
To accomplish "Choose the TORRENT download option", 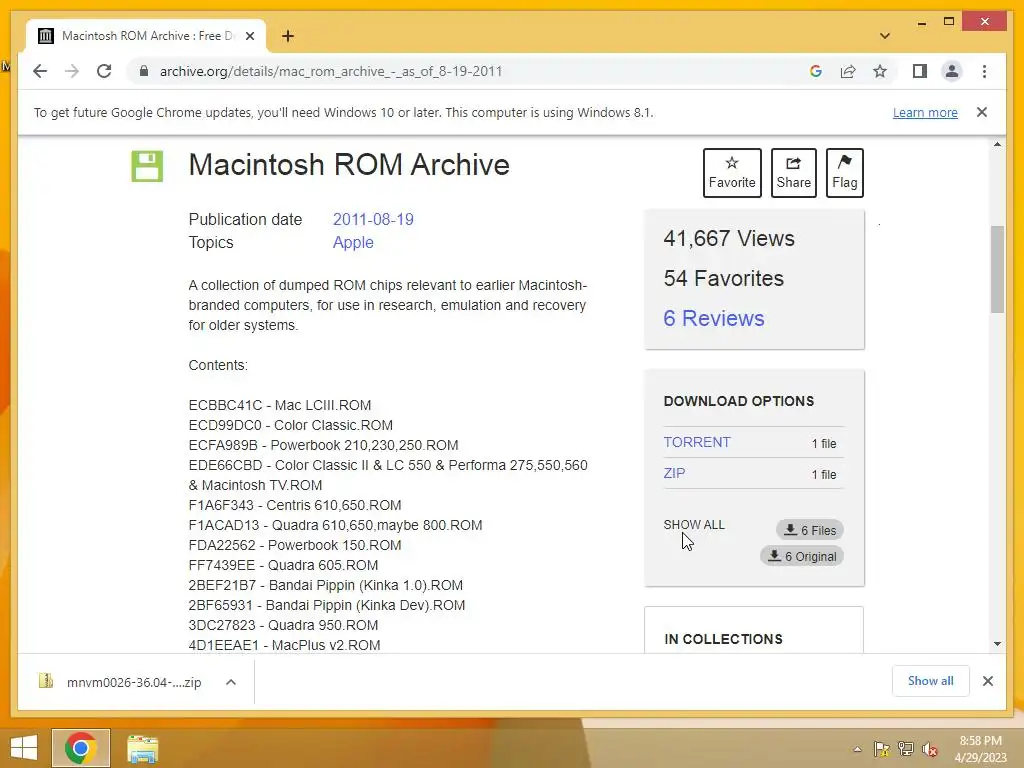I will [x=697, y=442].
